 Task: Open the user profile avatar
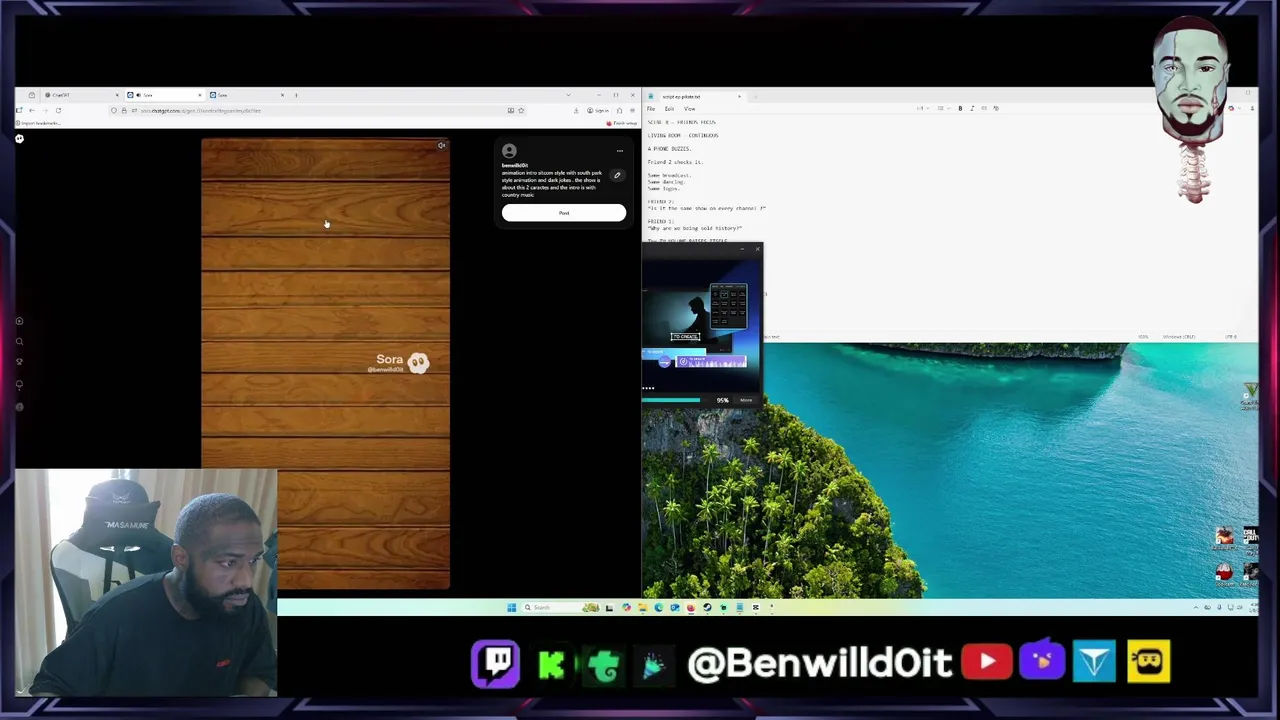(509, 151)
